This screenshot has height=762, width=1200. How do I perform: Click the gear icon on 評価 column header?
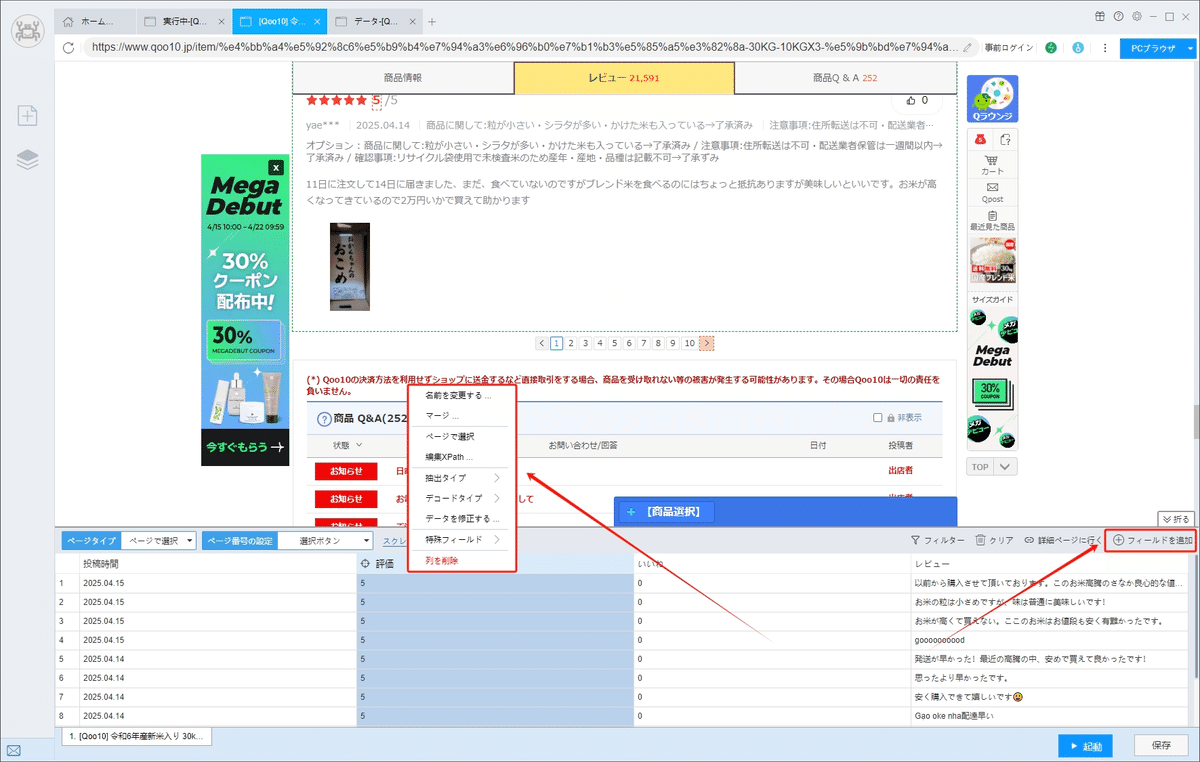pos(365,564)
